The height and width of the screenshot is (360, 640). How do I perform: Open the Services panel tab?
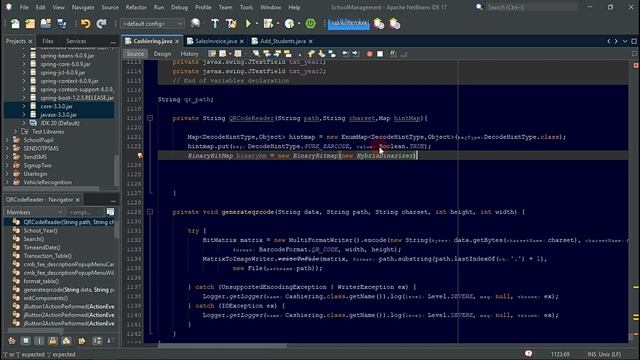click(x=76, y=41)
